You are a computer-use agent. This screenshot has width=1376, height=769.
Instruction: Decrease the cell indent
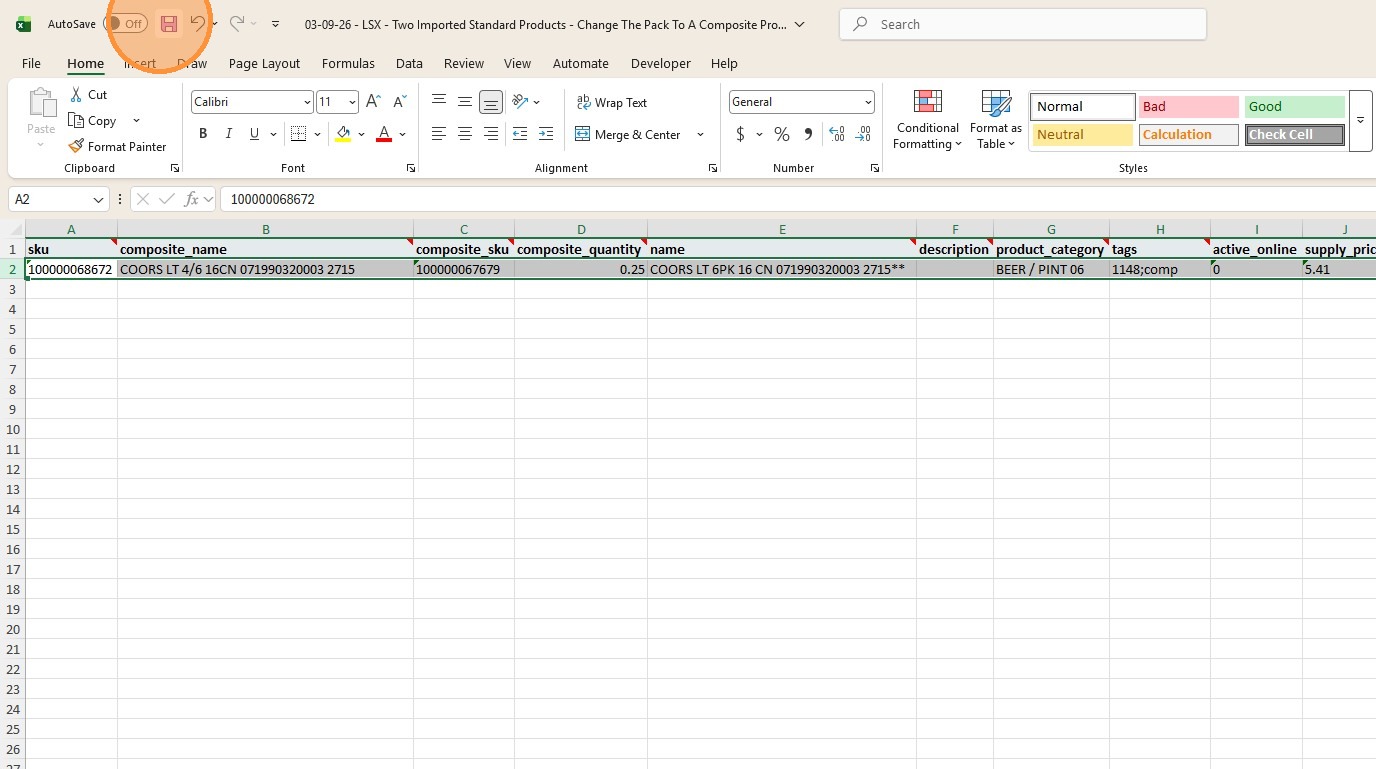tap(520, 134)
